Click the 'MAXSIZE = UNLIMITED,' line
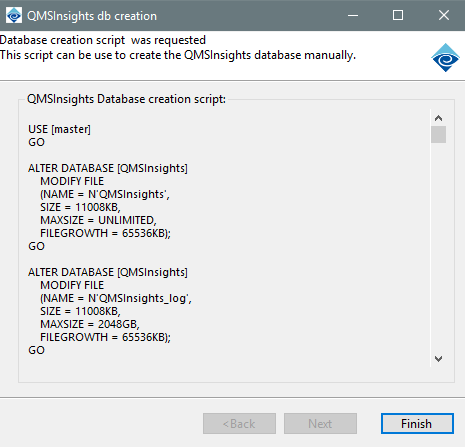 tap(98, 220)
